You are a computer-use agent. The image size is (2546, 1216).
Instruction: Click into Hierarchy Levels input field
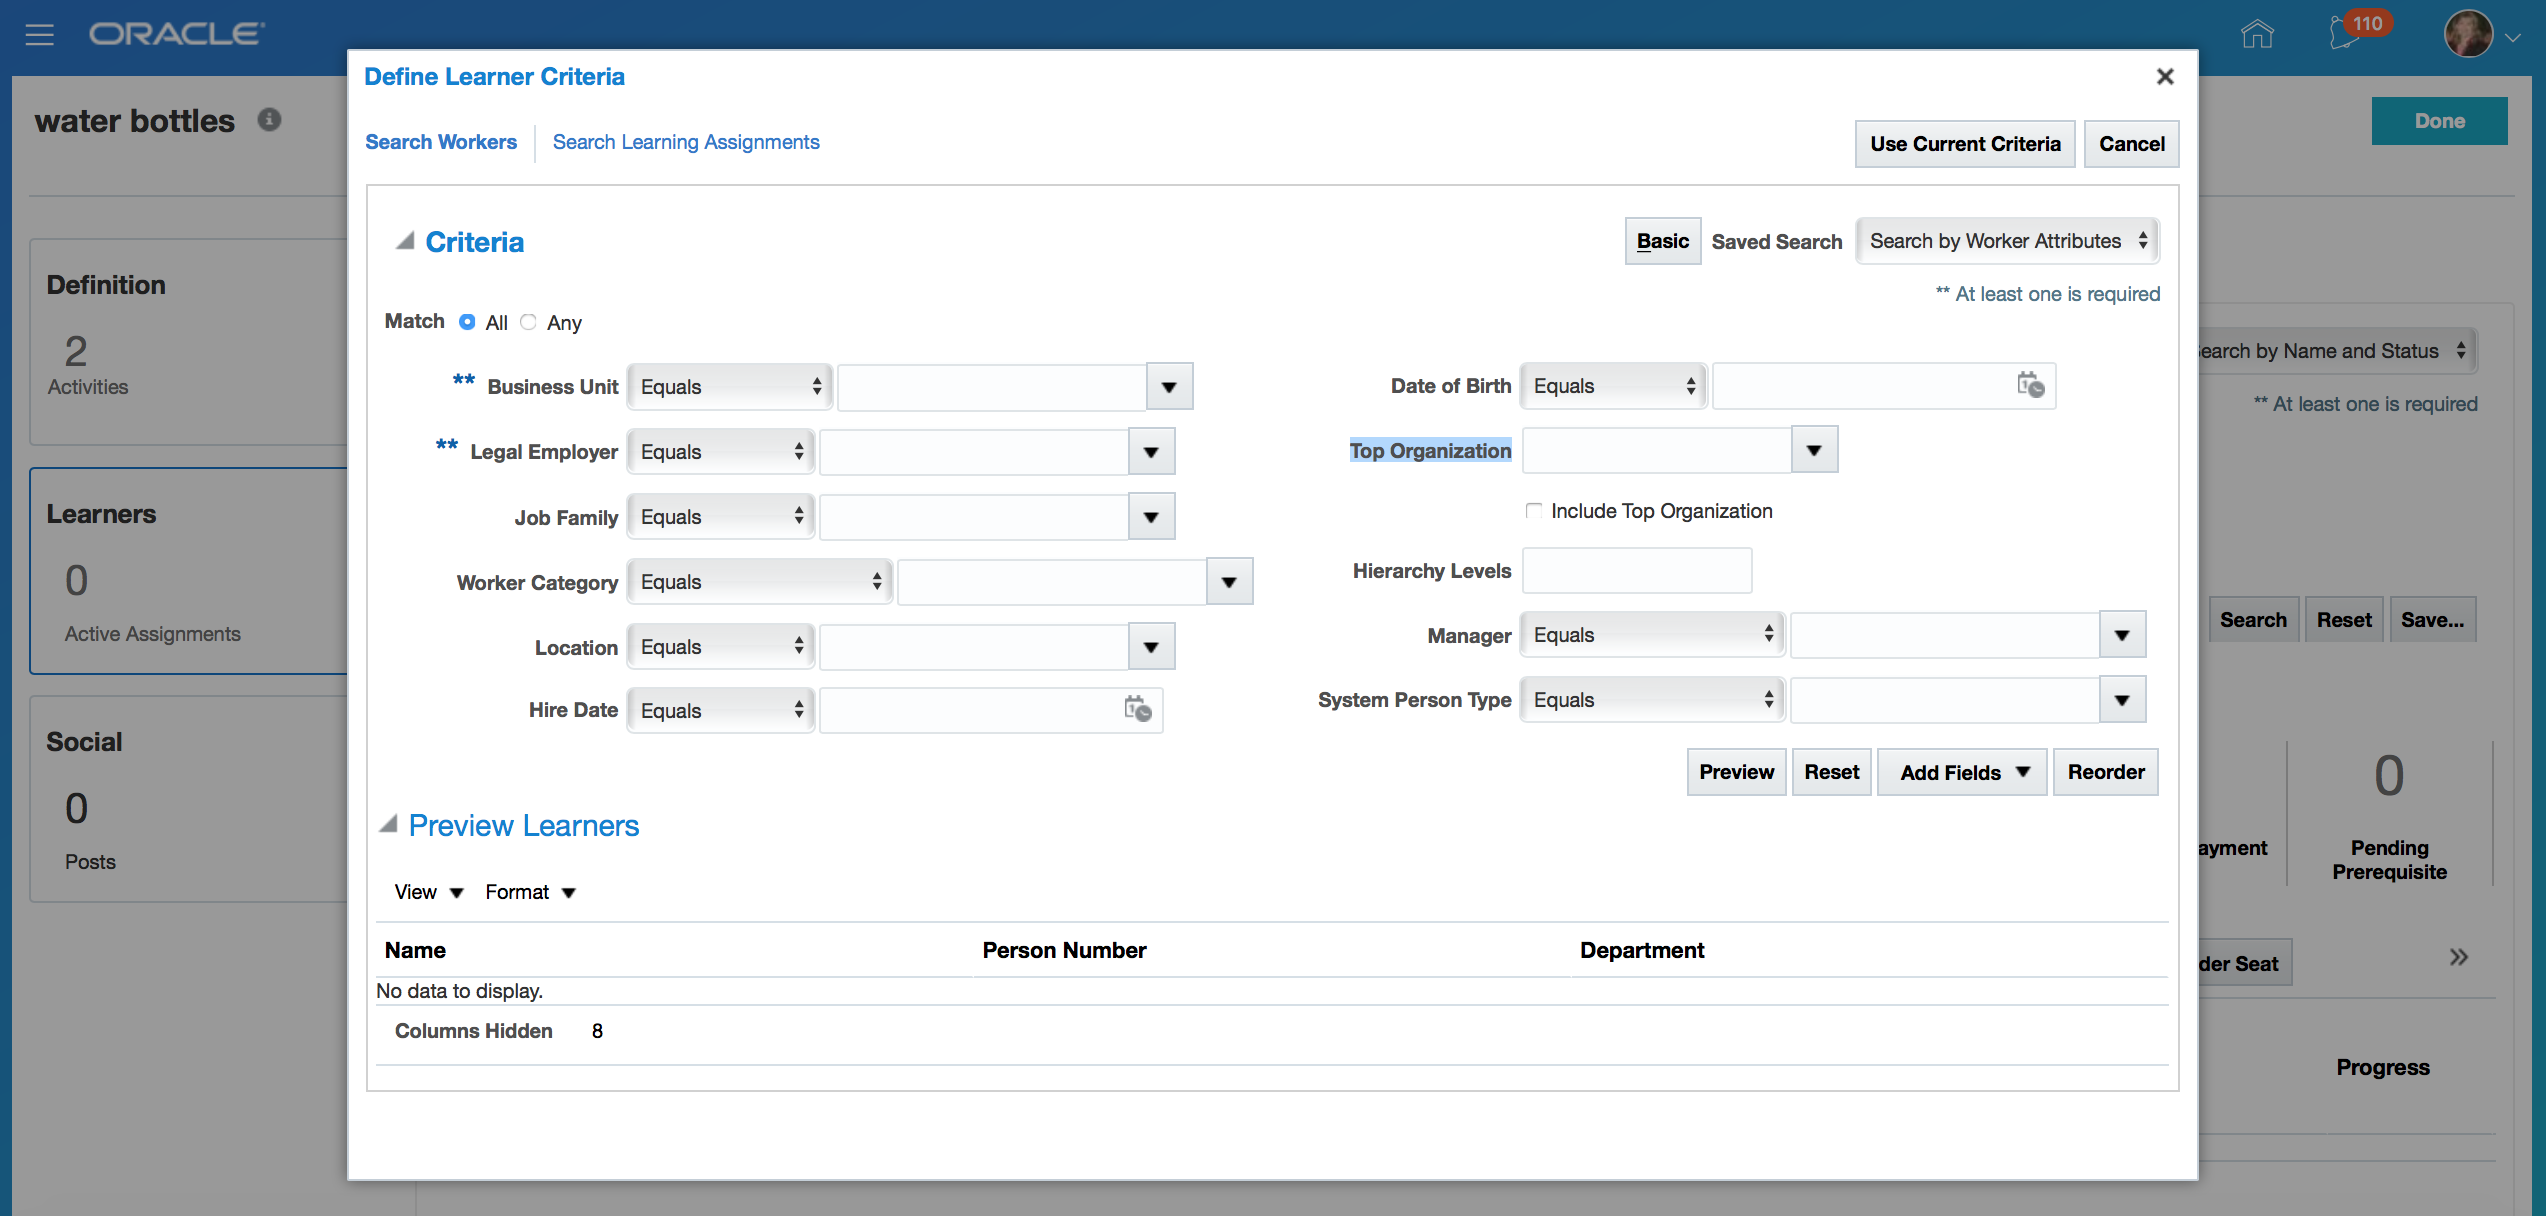(1636, 571)
